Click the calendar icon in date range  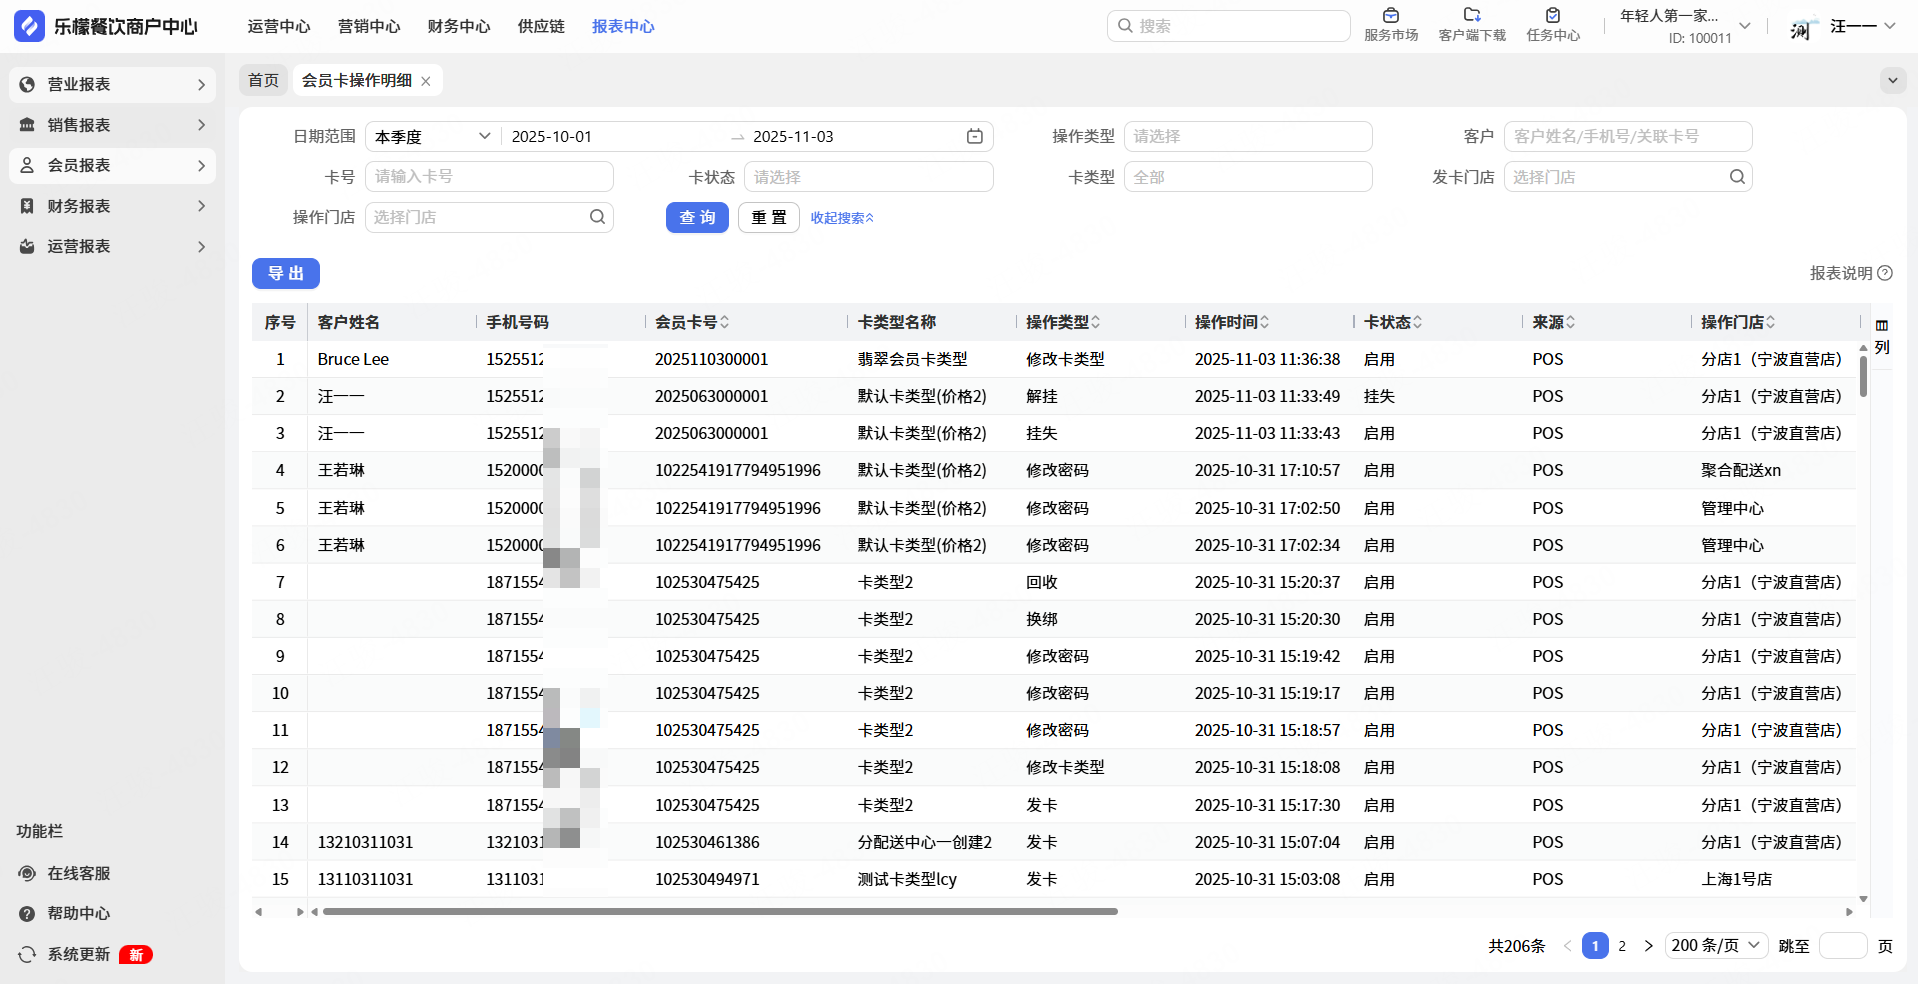[974, 137]
